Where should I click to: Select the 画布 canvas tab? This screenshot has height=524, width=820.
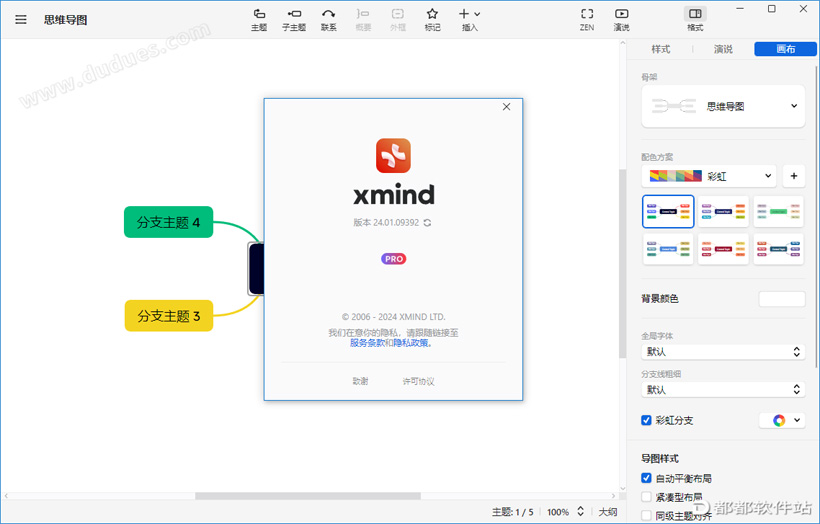tap(785, 49)
